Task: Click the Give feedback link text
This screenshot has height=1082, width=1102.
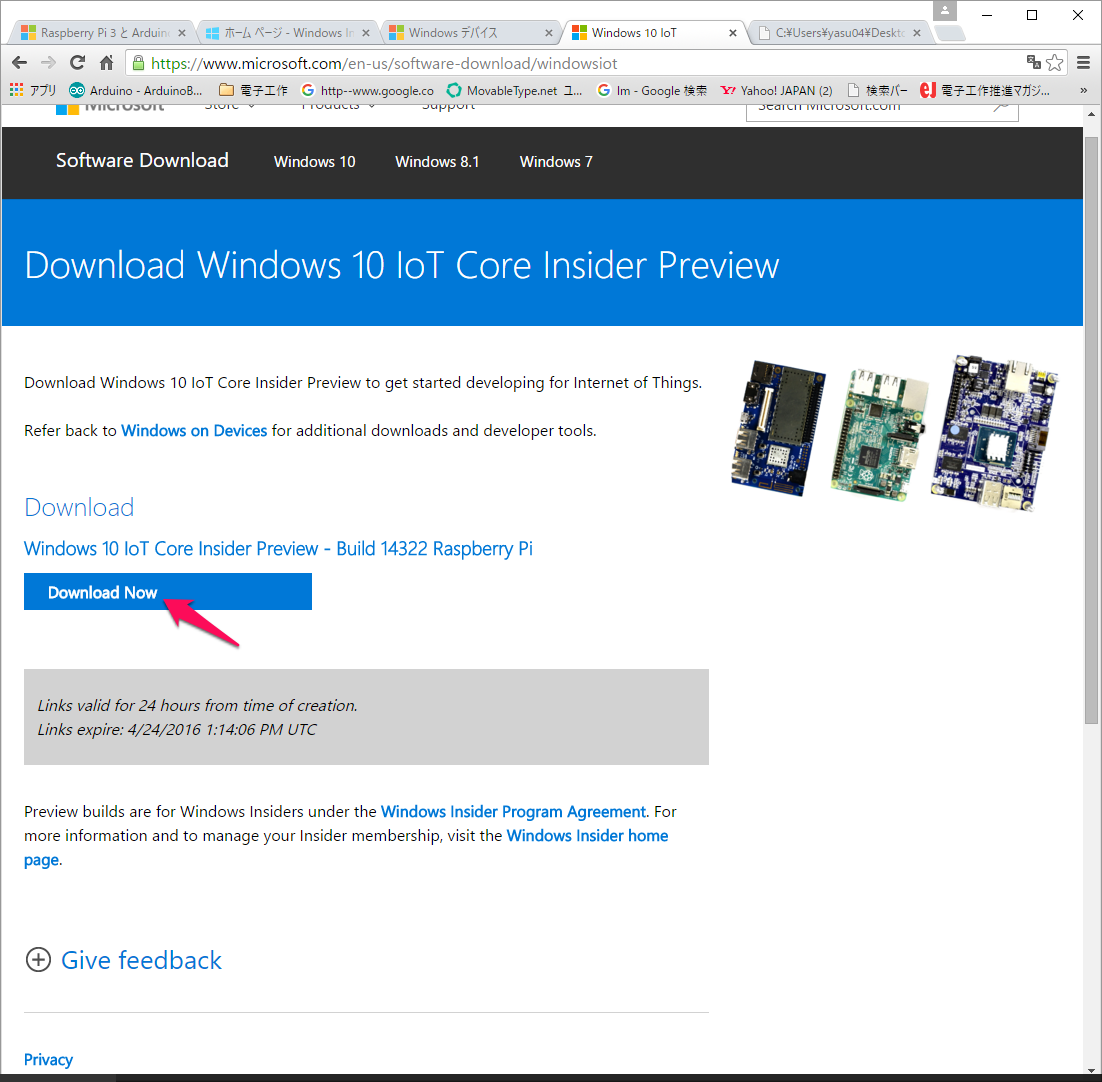Action: point(141,960)
